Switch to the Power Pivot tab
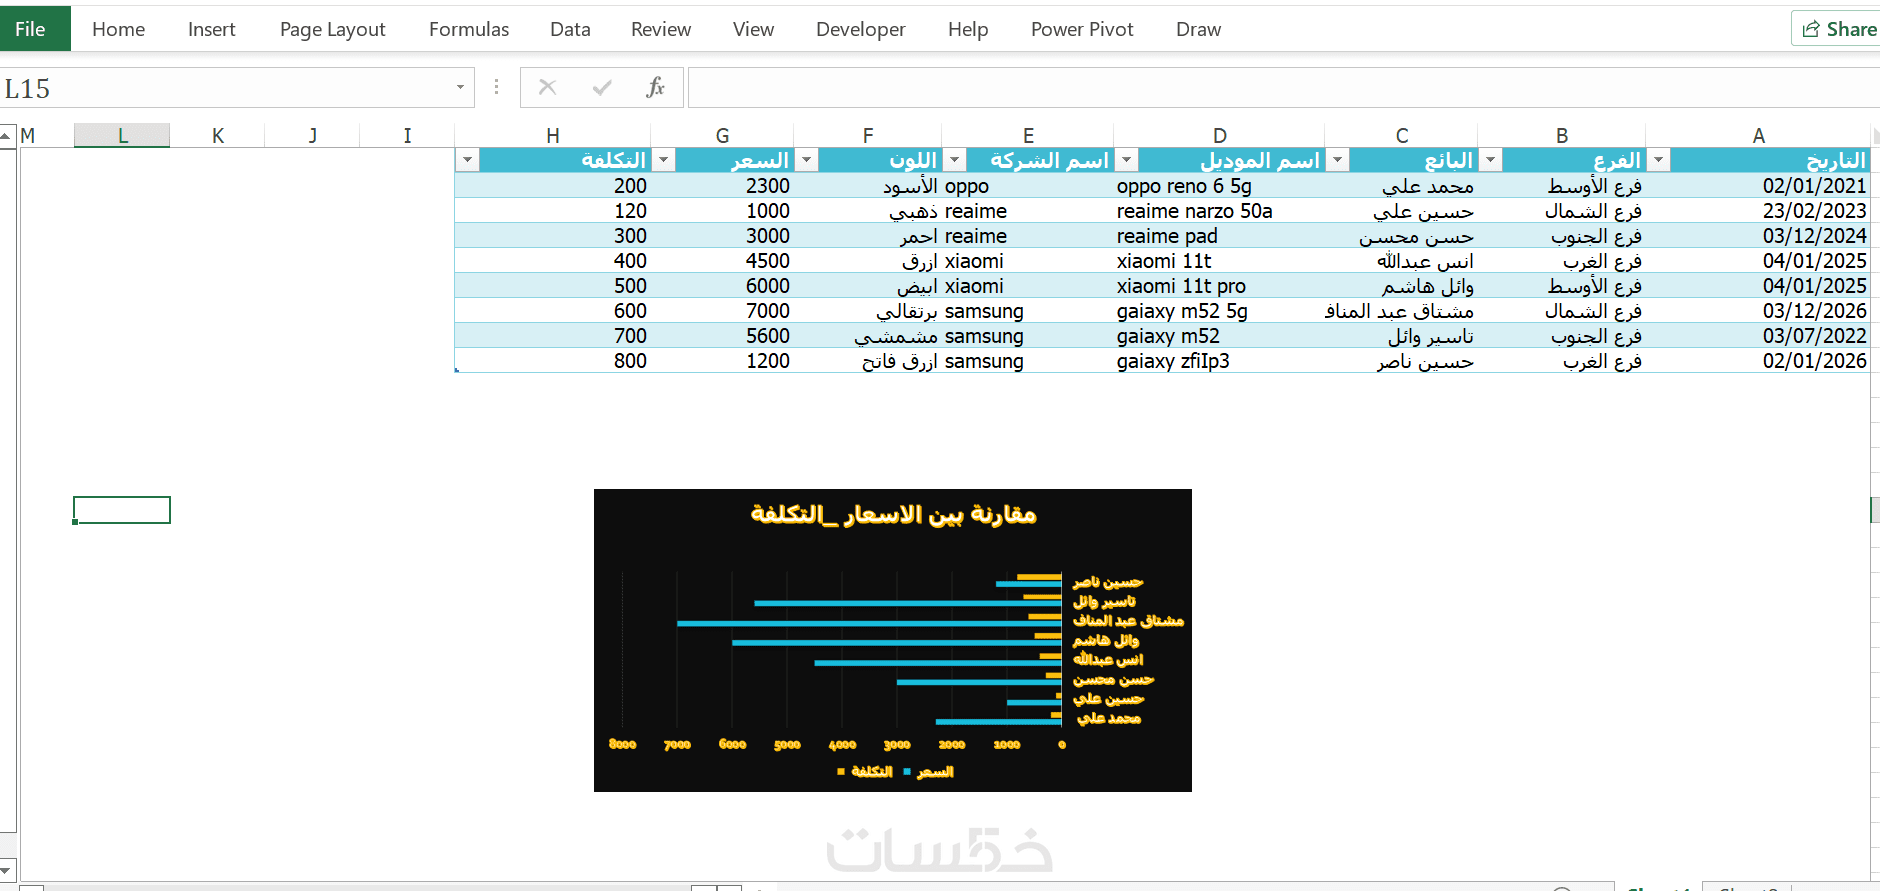This screenshot has height=891, width=1880. [1082, 29]
